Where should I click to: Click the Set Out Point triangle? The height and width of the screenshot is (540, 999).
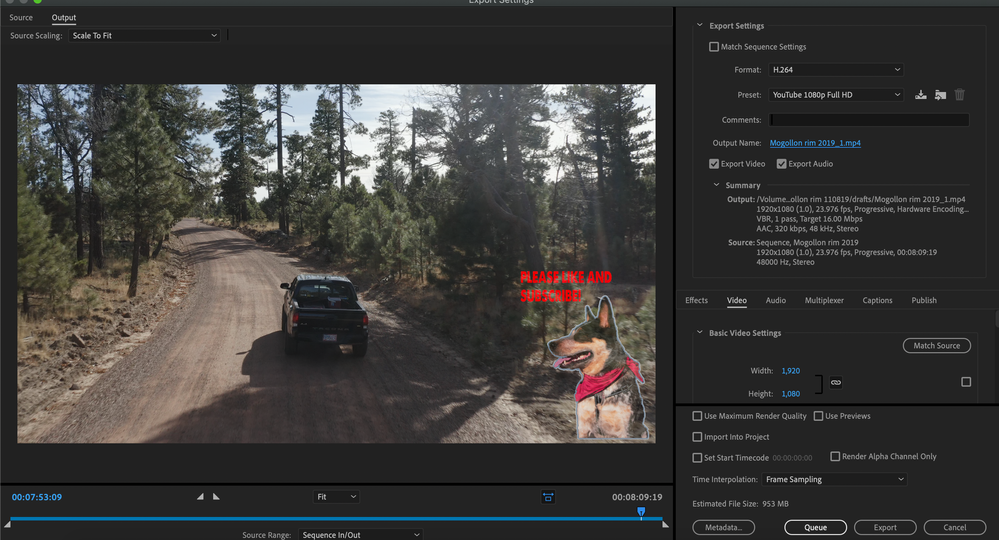216,496
